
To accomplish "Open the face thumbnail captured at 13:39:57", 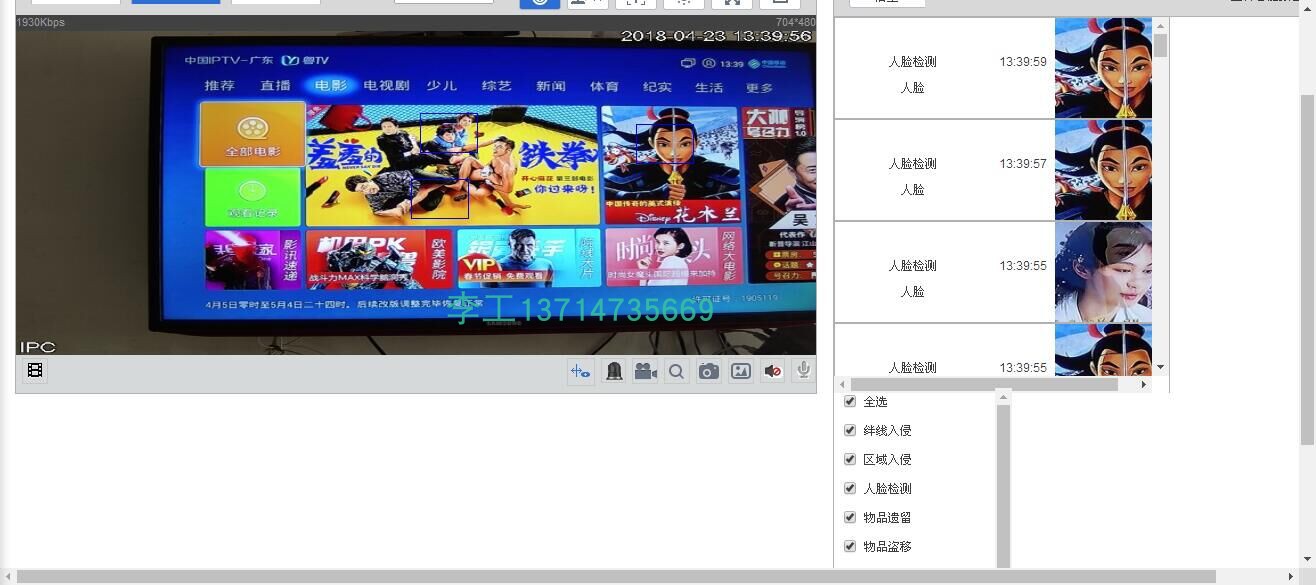I will click(x=1103, y=170).
